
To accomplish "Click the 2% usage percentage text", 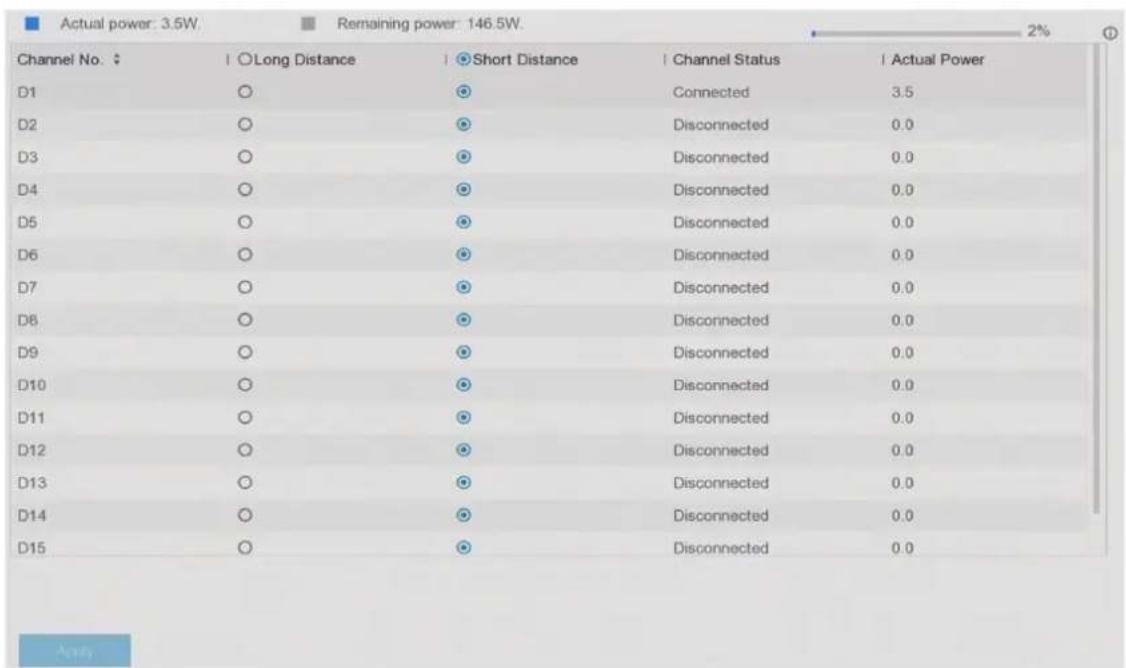I will [x=1038, y=31].
